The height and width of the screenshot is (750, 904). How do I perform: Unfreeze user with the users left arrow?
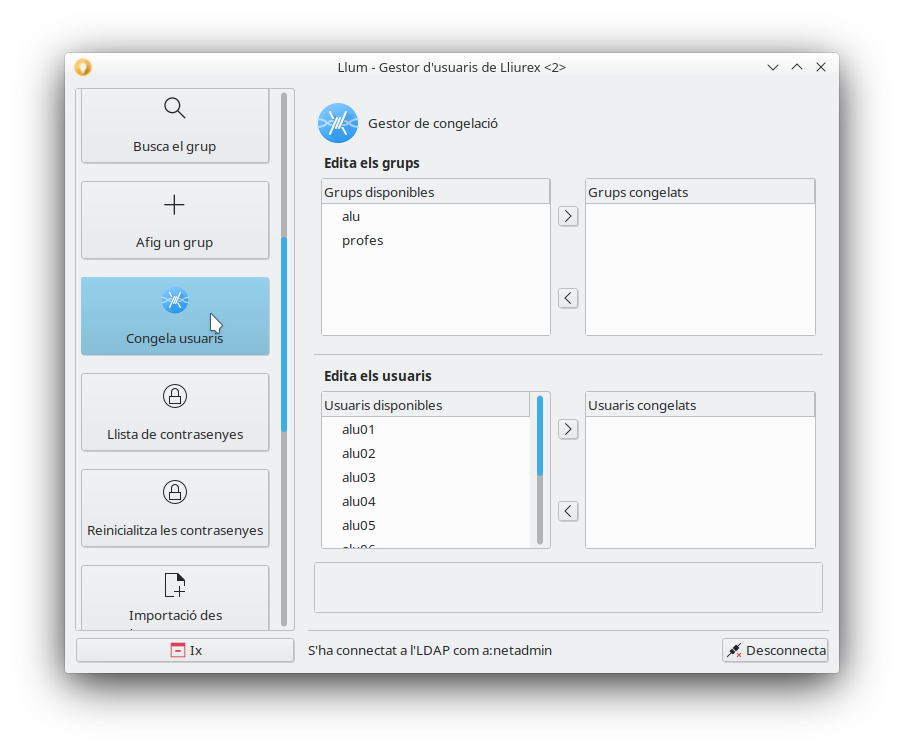(x=568, y=511)
